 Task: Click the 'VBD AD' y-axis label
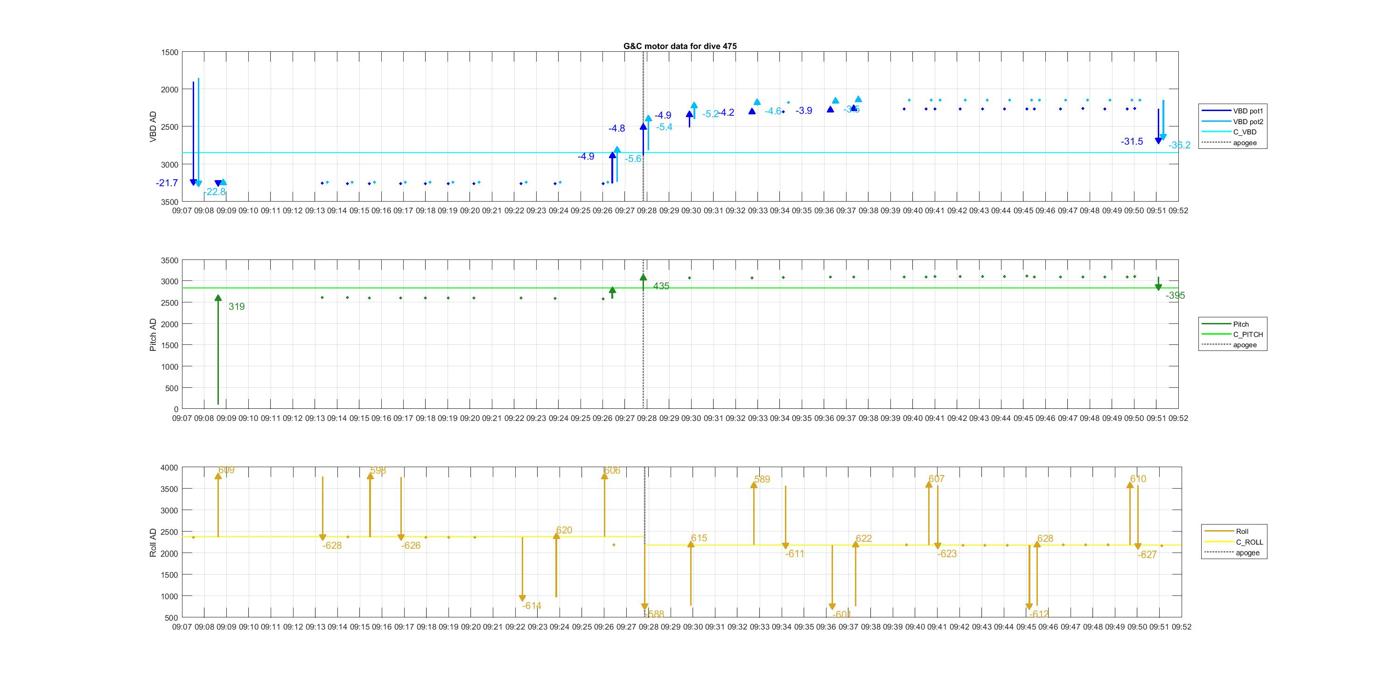tap(153, 126)
